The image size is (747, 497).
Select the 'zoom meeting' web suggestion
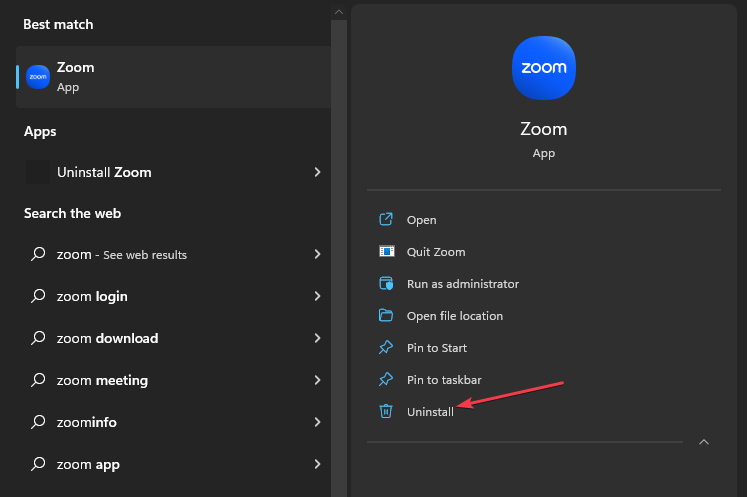pyautogui.click(x=173, y=380)
